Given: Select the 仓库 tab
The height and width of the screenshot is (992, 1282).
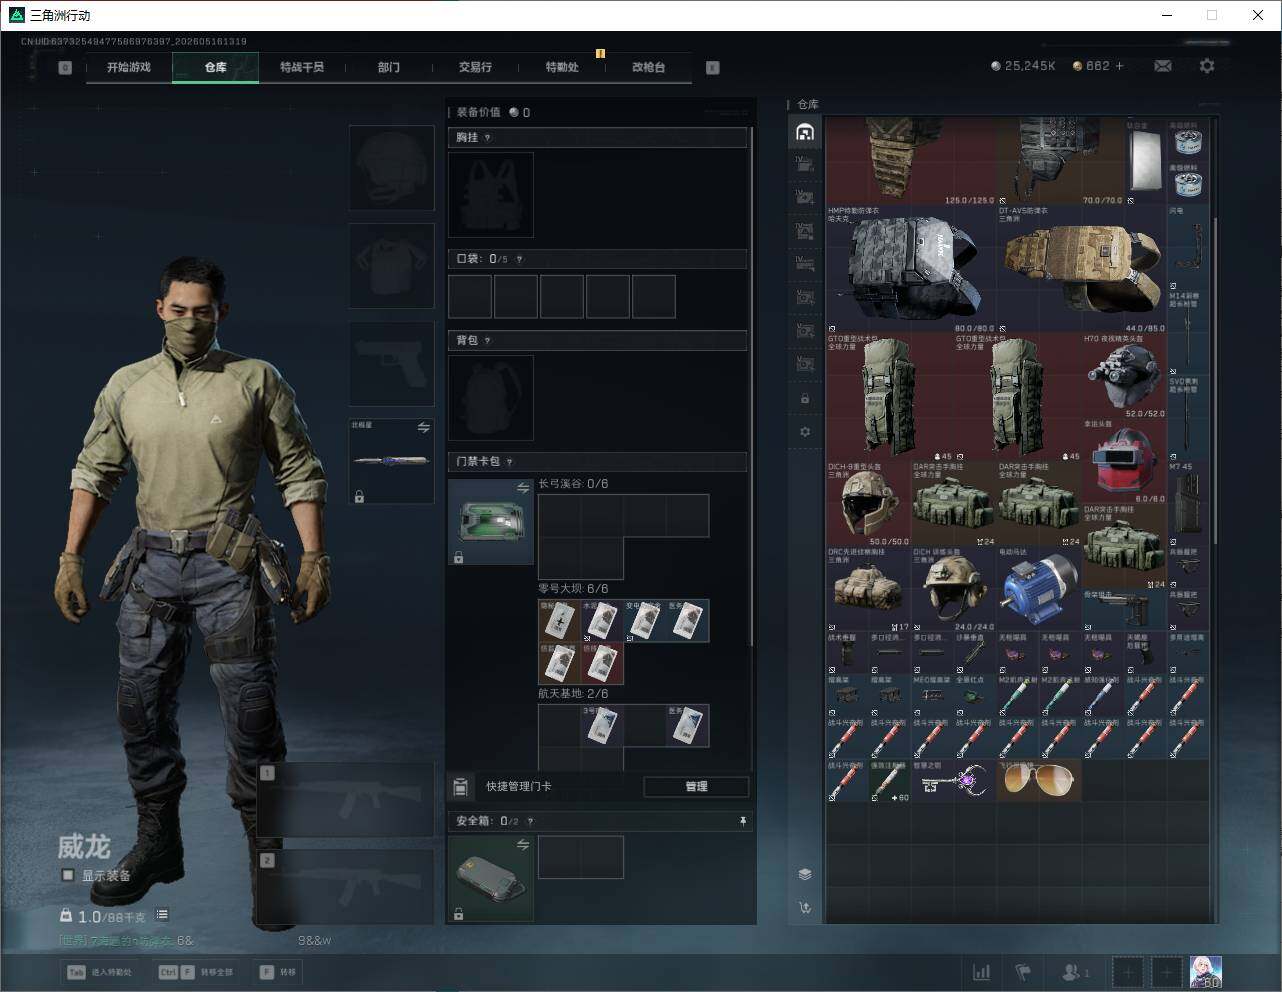Looking at the screenshot, I should [215, 67].
